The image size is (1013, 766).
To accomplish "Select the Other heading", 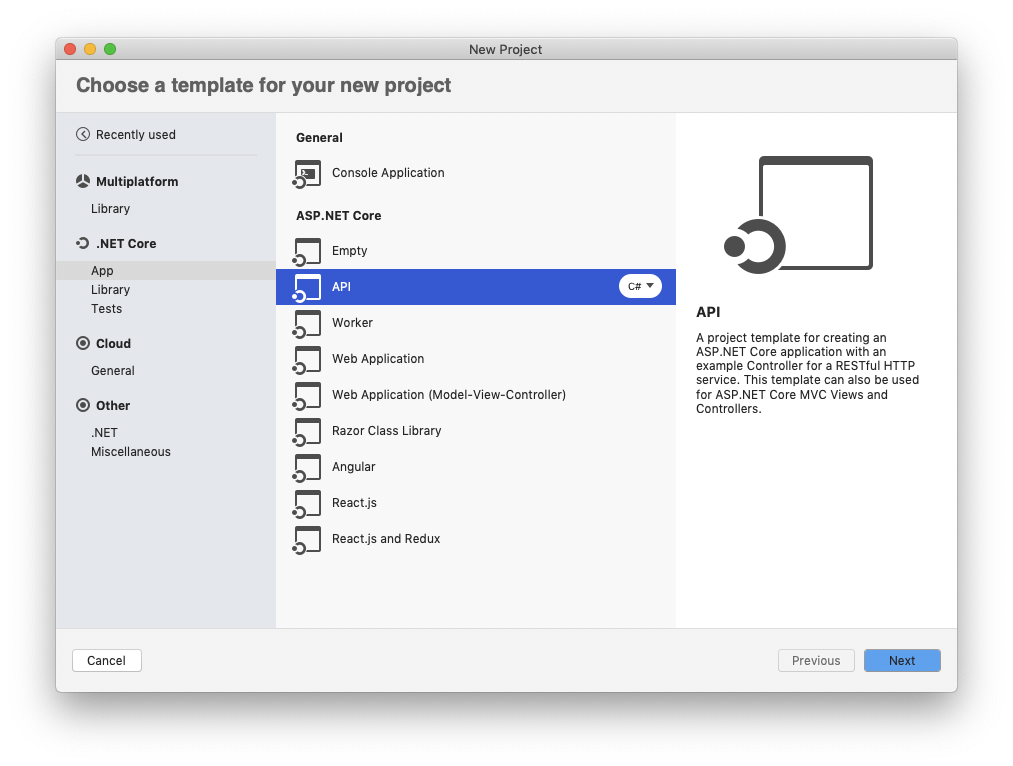I will pos(113,406).
